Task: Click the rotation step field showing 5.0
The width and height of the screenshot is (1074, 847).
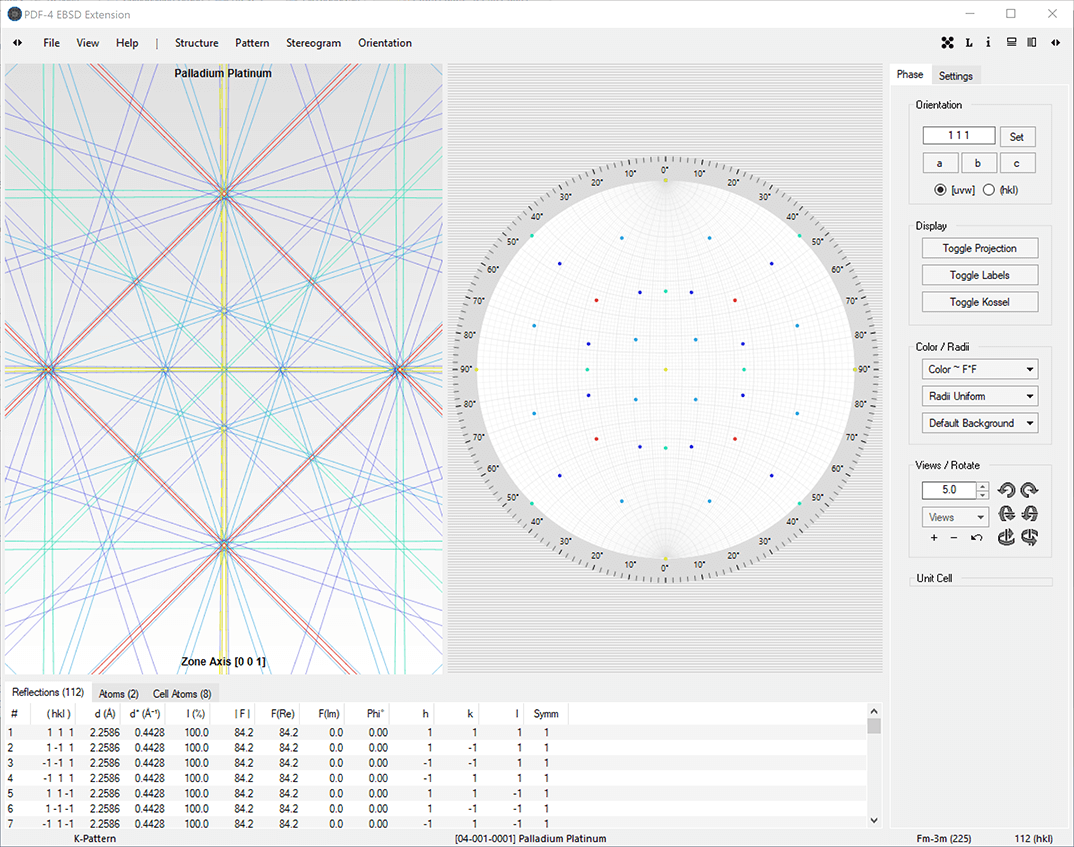Action: [949, 490]
